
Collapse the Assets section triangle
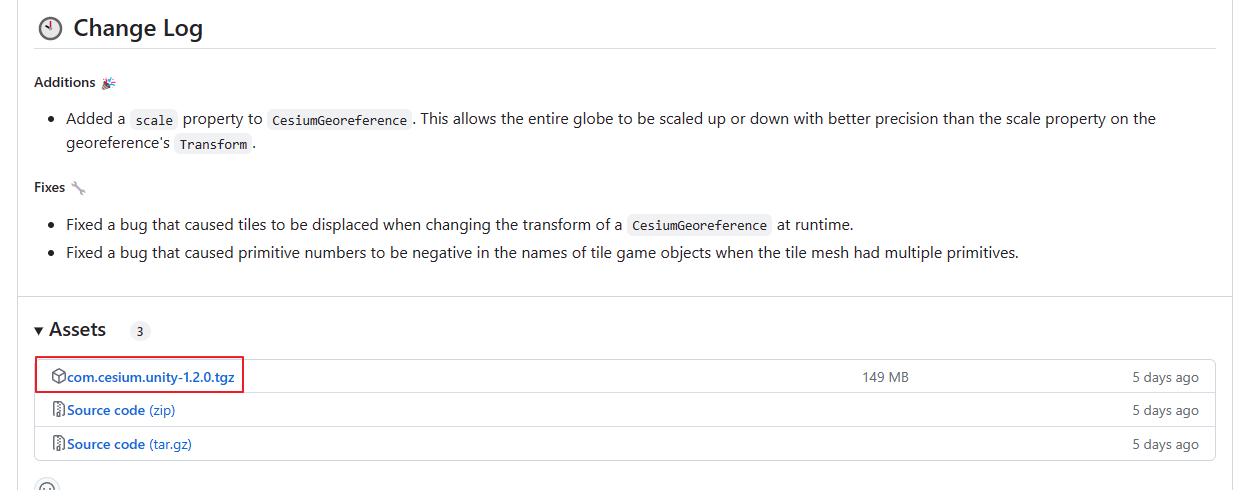pyautogui.click(x=39, y=331)
